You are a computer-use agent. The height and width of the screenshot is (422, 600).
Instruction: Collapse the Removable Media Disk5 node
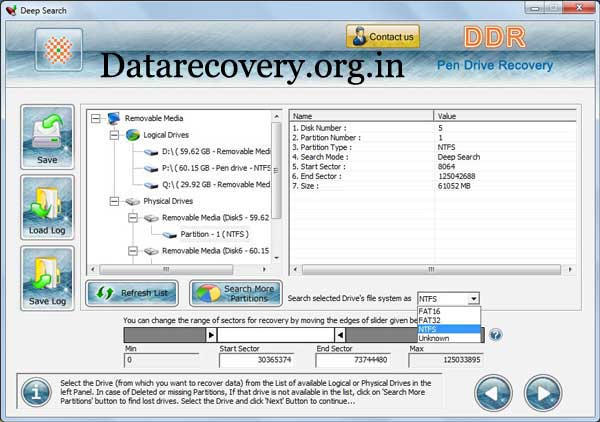(133, 218)
